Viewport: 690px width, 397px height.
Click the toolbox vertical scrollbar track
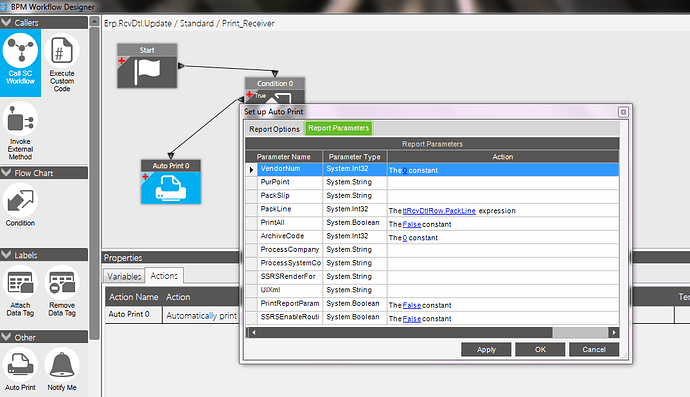(94, 183)
